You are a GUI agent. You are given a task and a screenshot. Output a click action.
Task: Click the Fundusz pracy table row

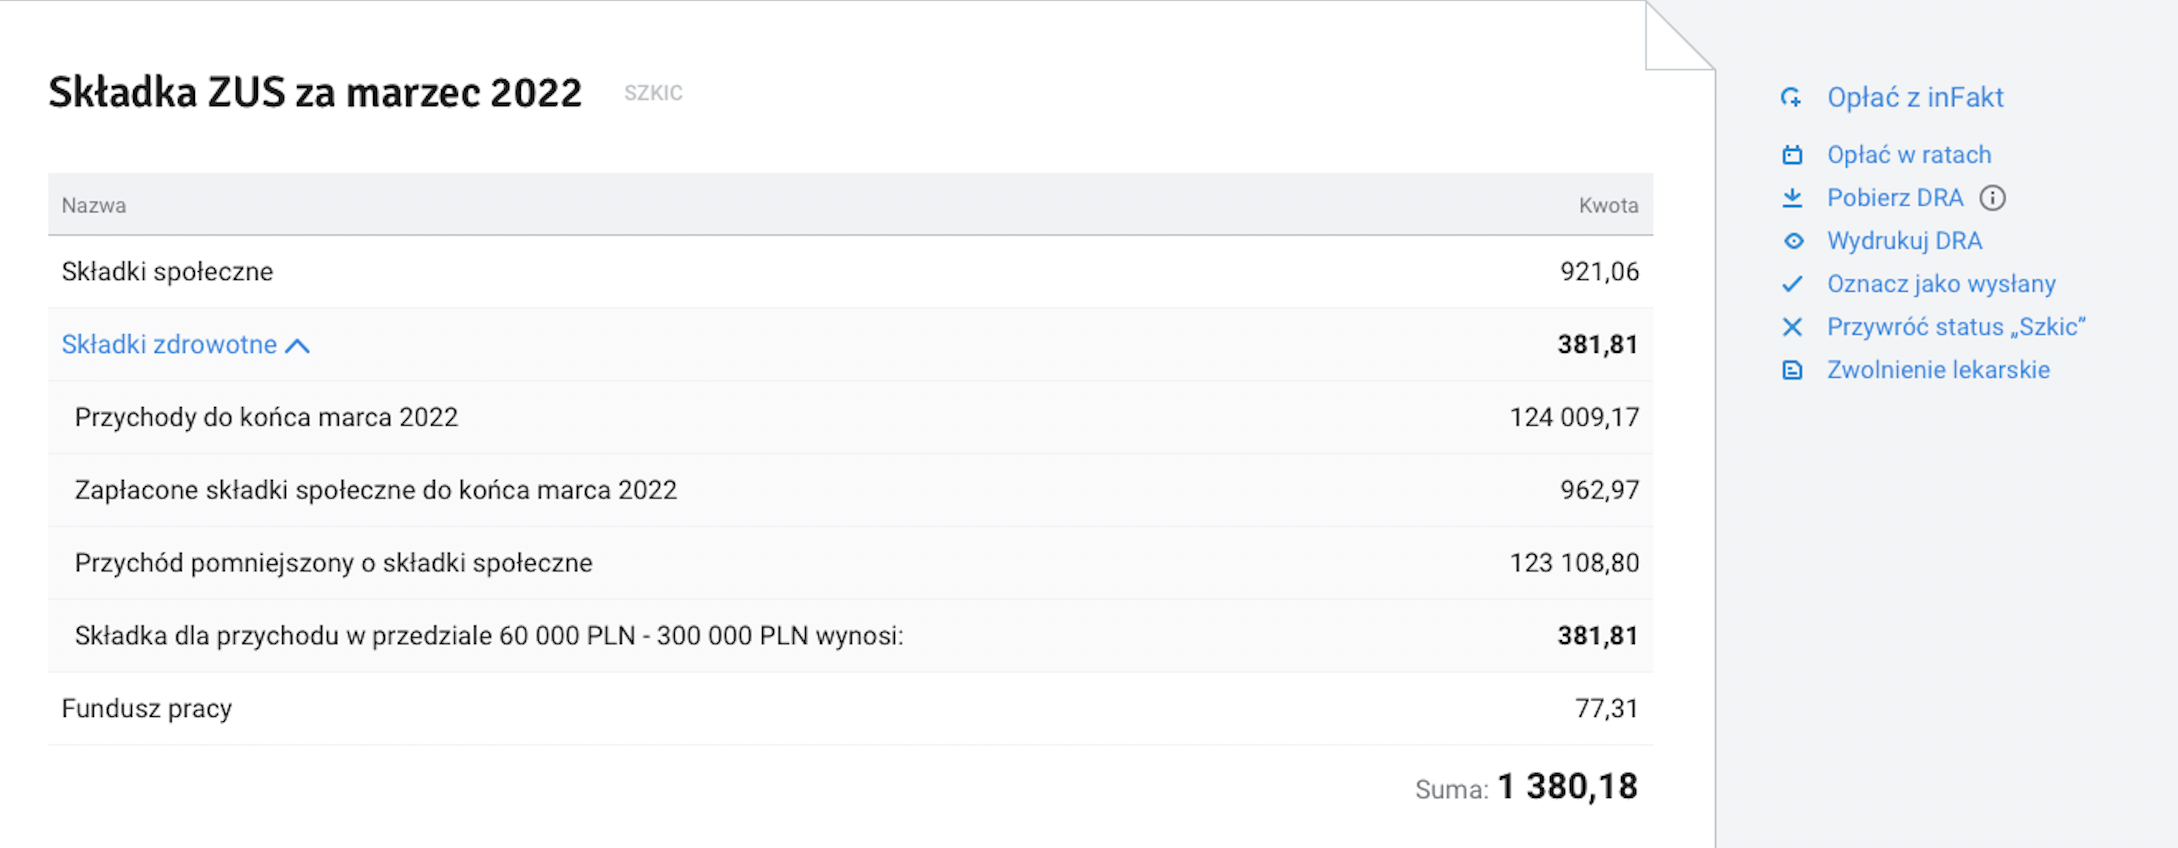(x=850, y=709)
